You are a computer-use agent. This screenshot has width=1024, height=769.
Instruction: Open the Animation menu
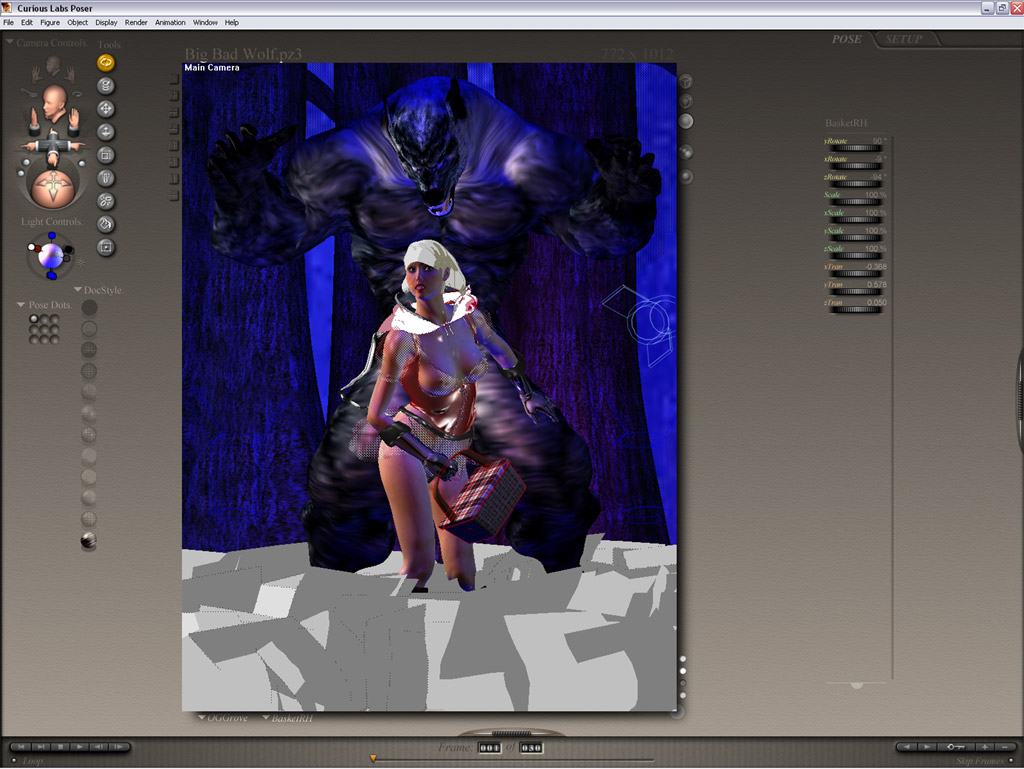coord(170,22)
